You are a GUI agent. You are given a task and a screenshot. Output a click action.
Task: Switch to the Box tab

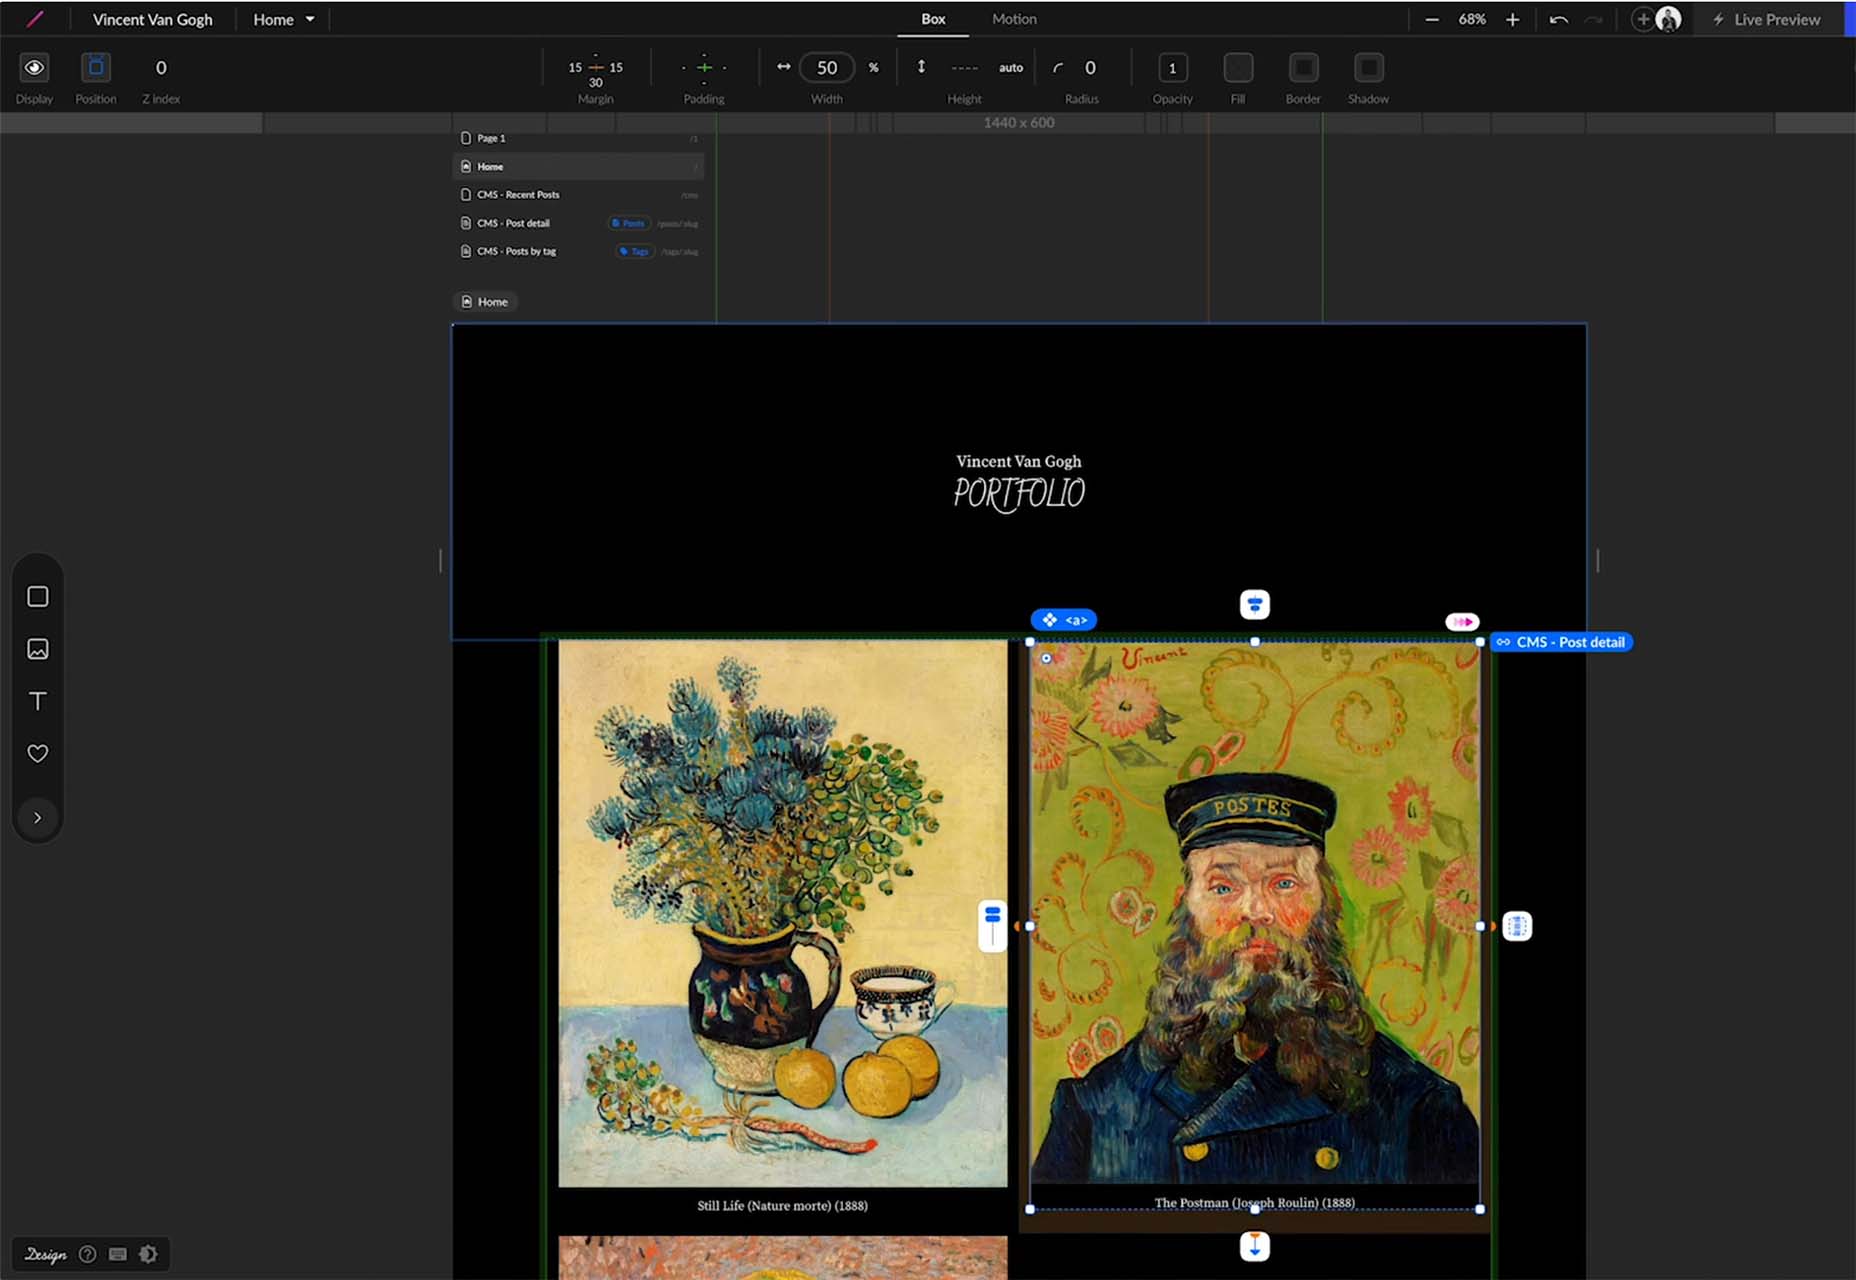(933, 19)
